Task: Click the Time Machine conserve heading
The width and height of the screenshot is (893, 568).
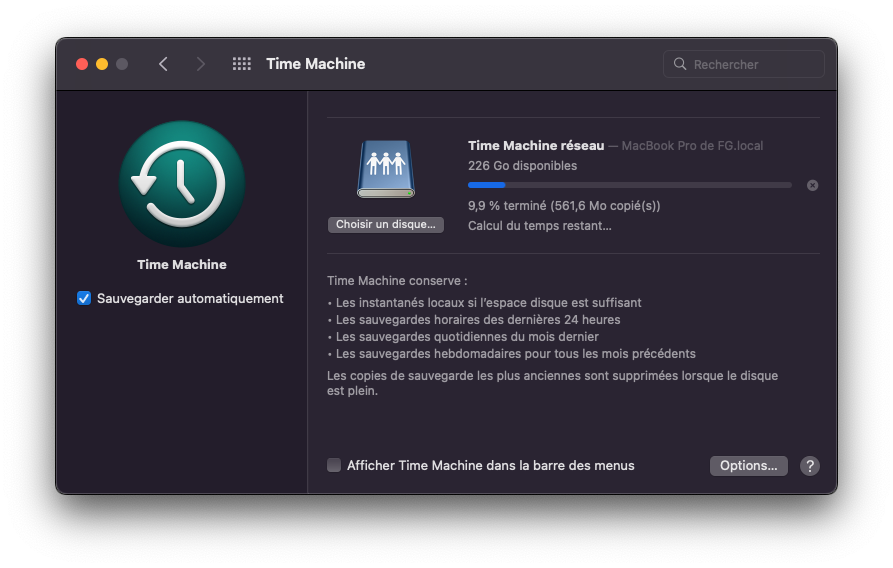Action: point(397,281)
